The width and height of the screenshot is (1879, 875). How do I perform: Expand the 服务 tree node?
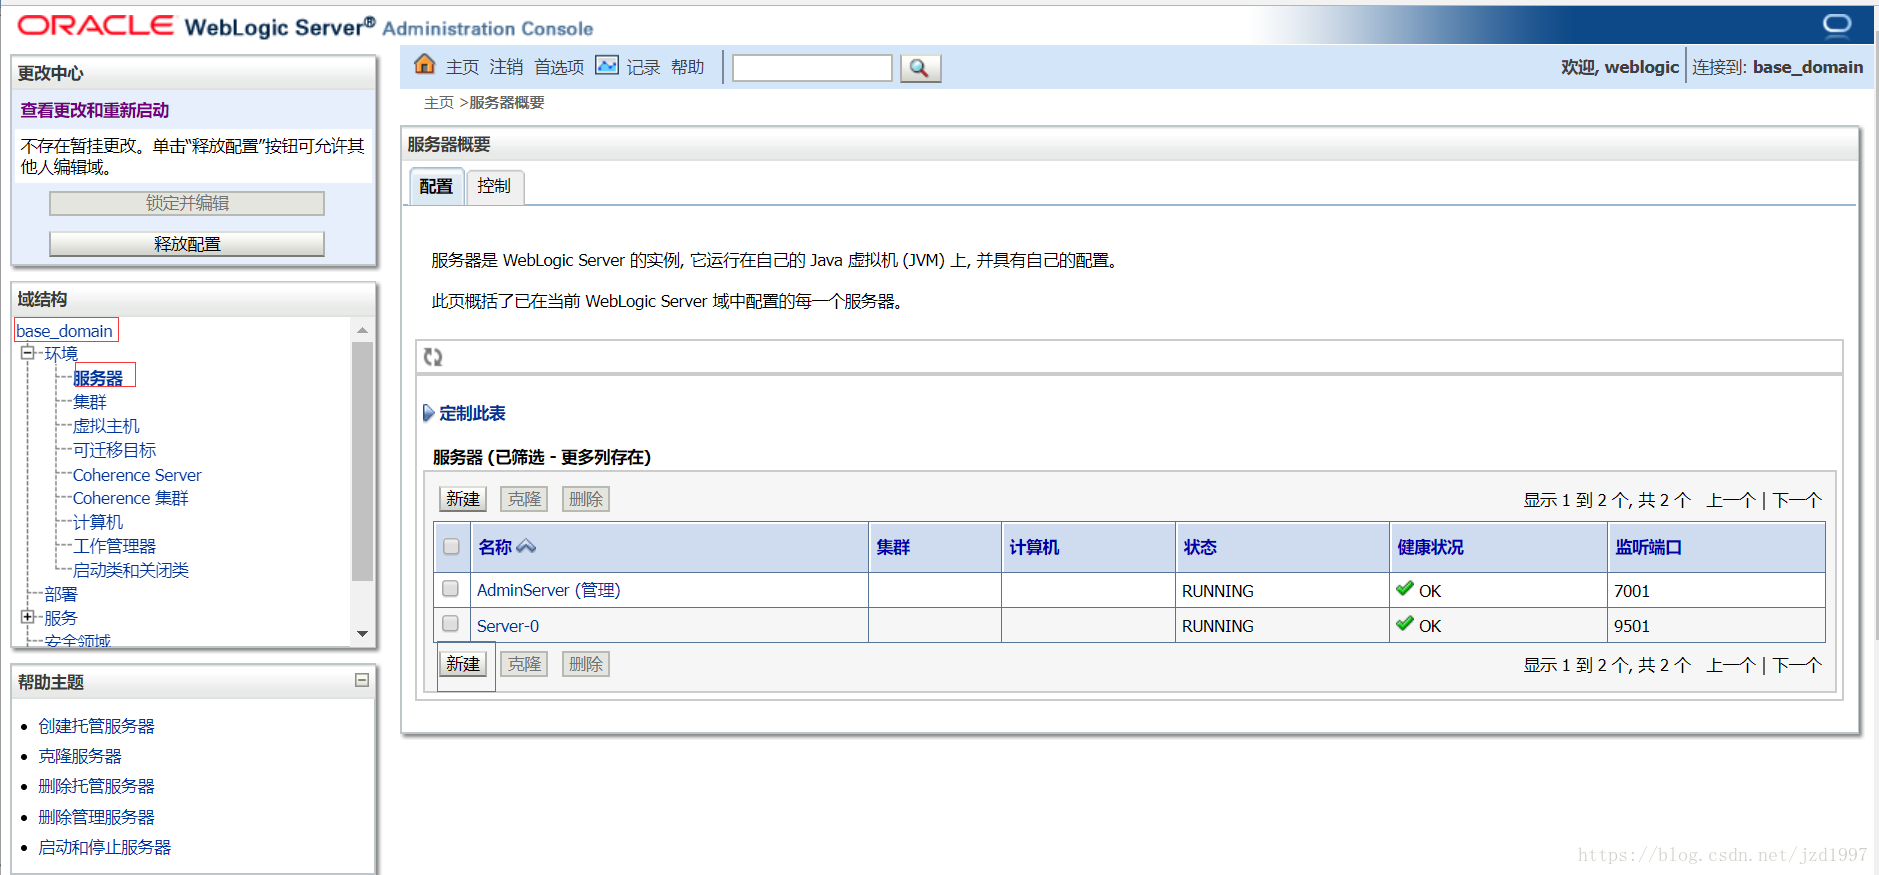coord(28,617)
